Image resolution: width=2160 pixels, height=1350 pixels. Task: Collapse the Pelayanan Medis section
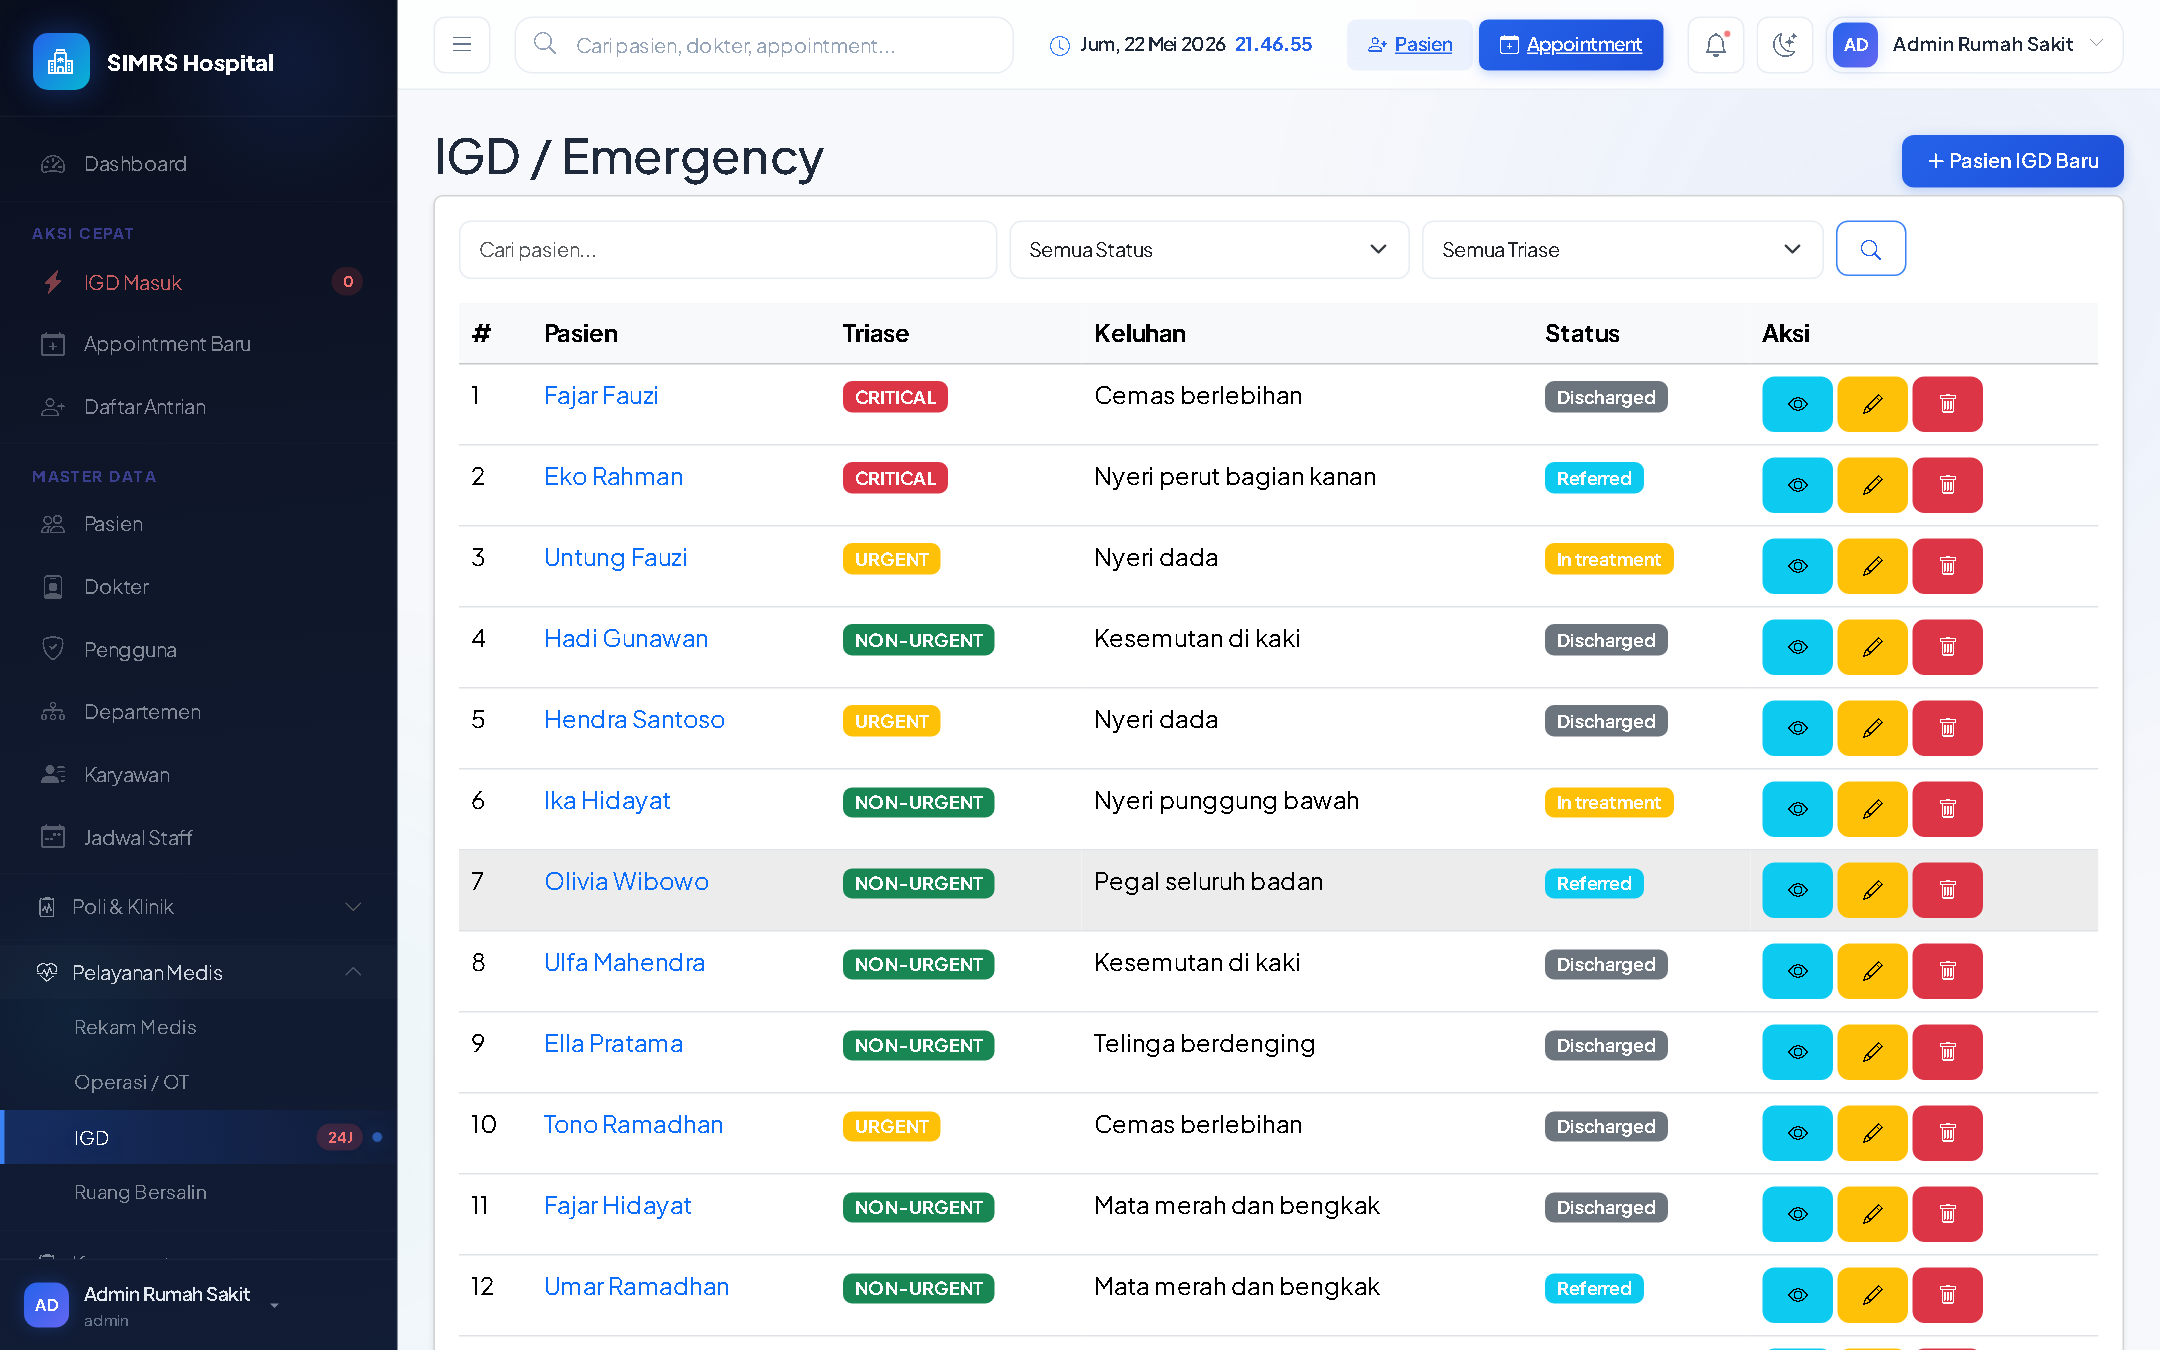click(199, 972)
